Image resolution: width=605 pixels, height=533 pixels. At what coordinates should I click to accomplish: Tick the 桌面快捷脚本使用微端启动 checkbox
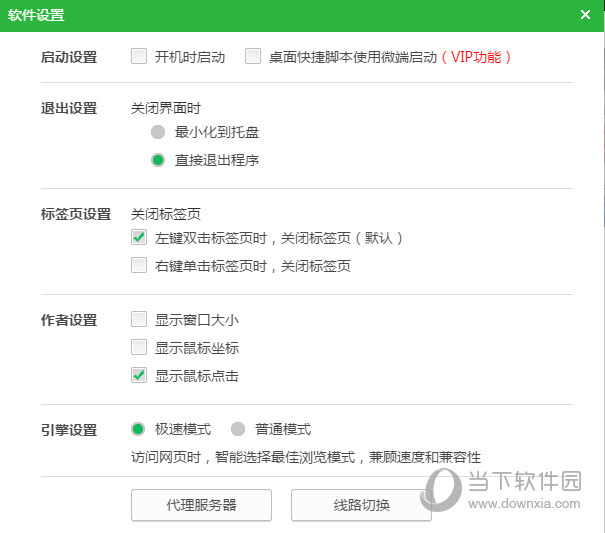tap(253, 56)
